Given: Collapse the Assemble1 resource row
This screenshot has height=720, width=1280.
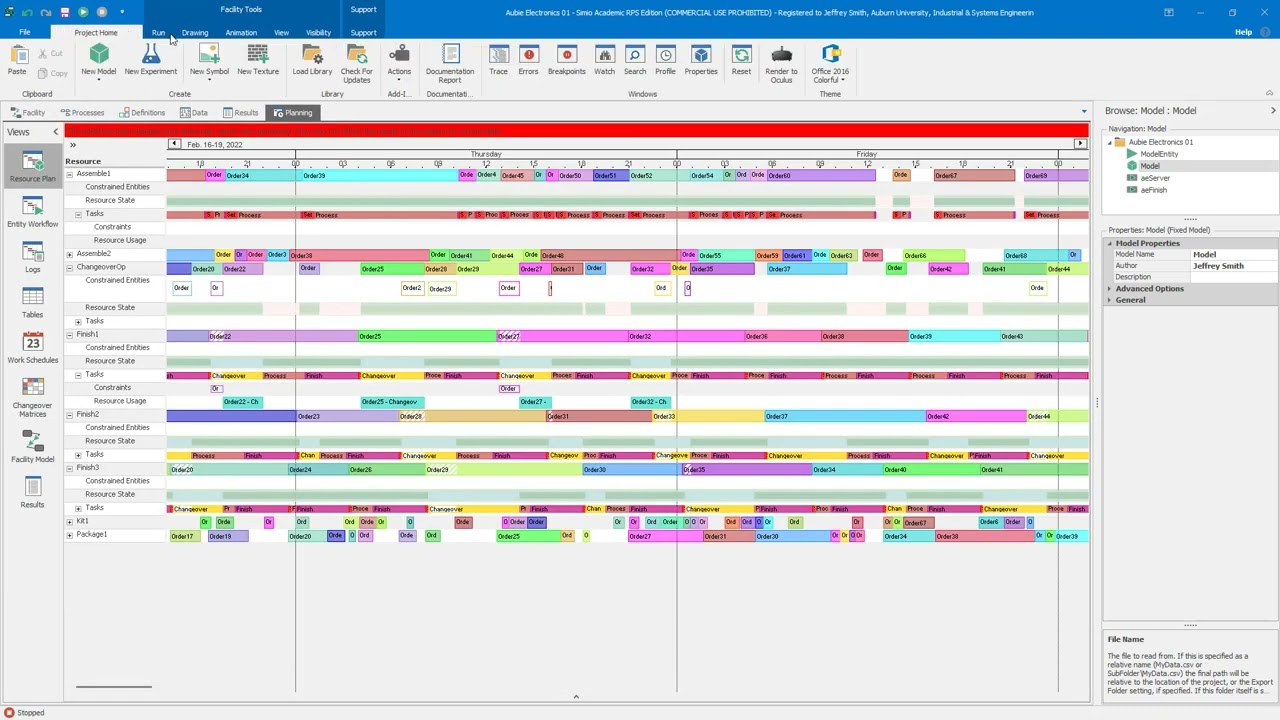Looking at the screenshot, I should (69, 174).
